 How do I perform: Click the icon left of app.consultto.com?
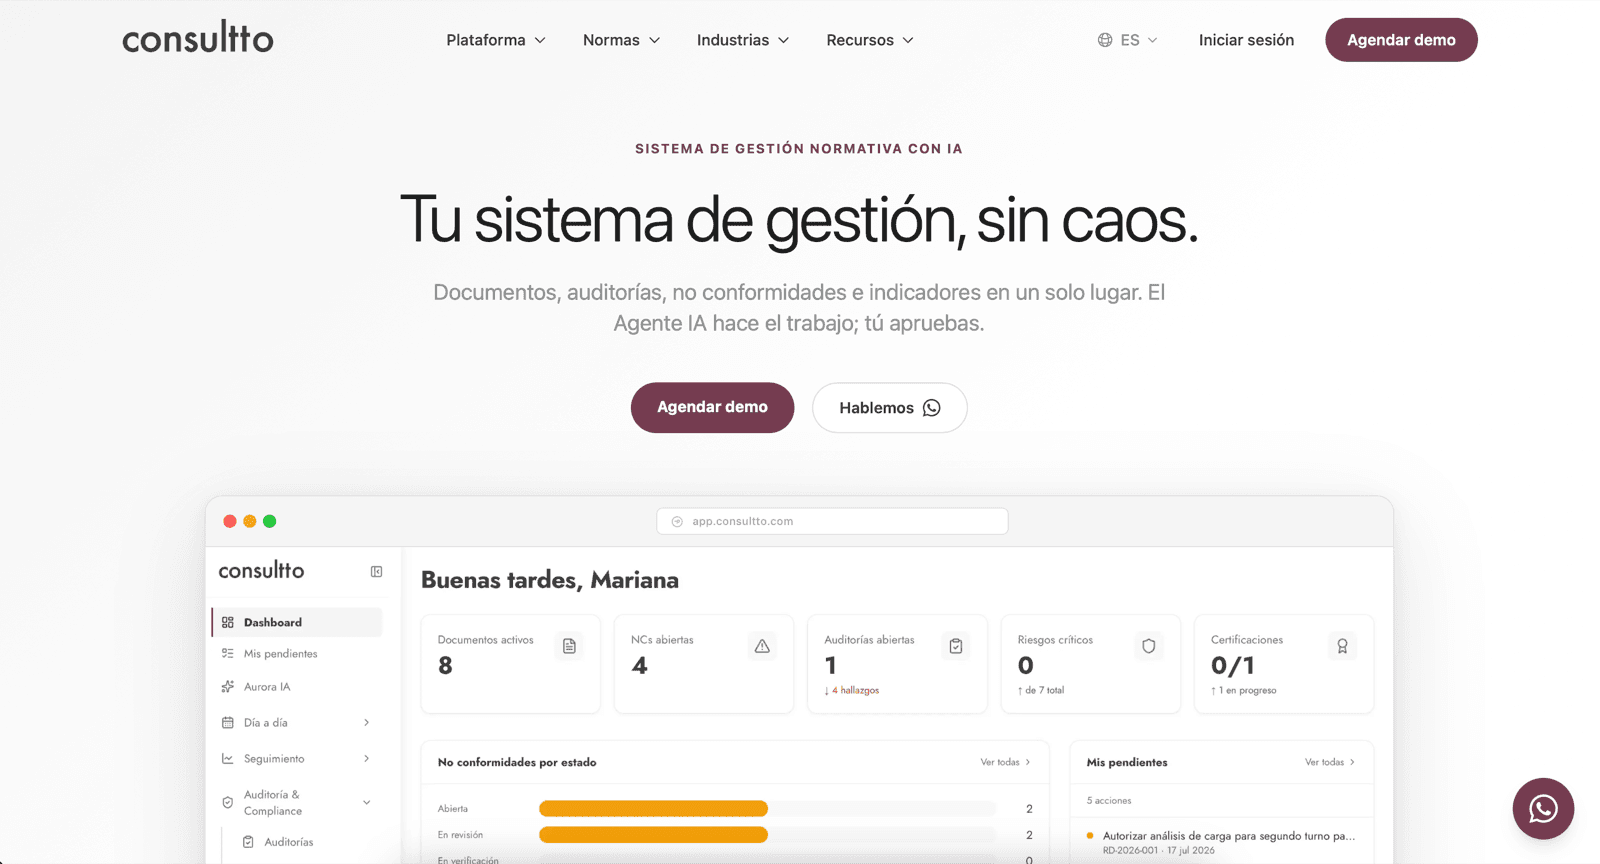pos(677,521)
